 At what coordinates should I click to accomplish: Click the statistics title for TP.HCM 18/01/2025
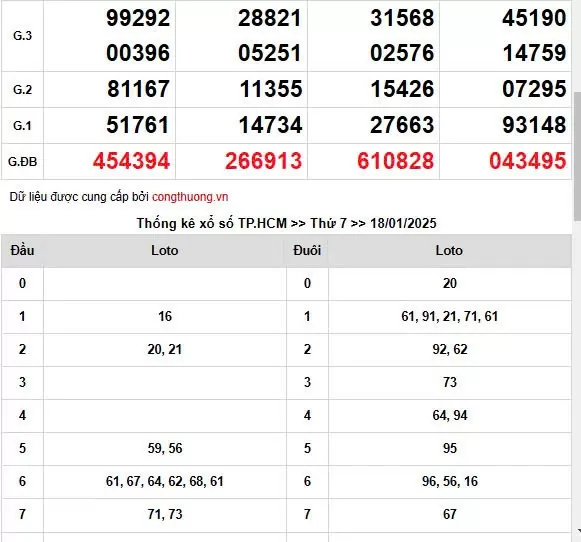tap(286, 223)
